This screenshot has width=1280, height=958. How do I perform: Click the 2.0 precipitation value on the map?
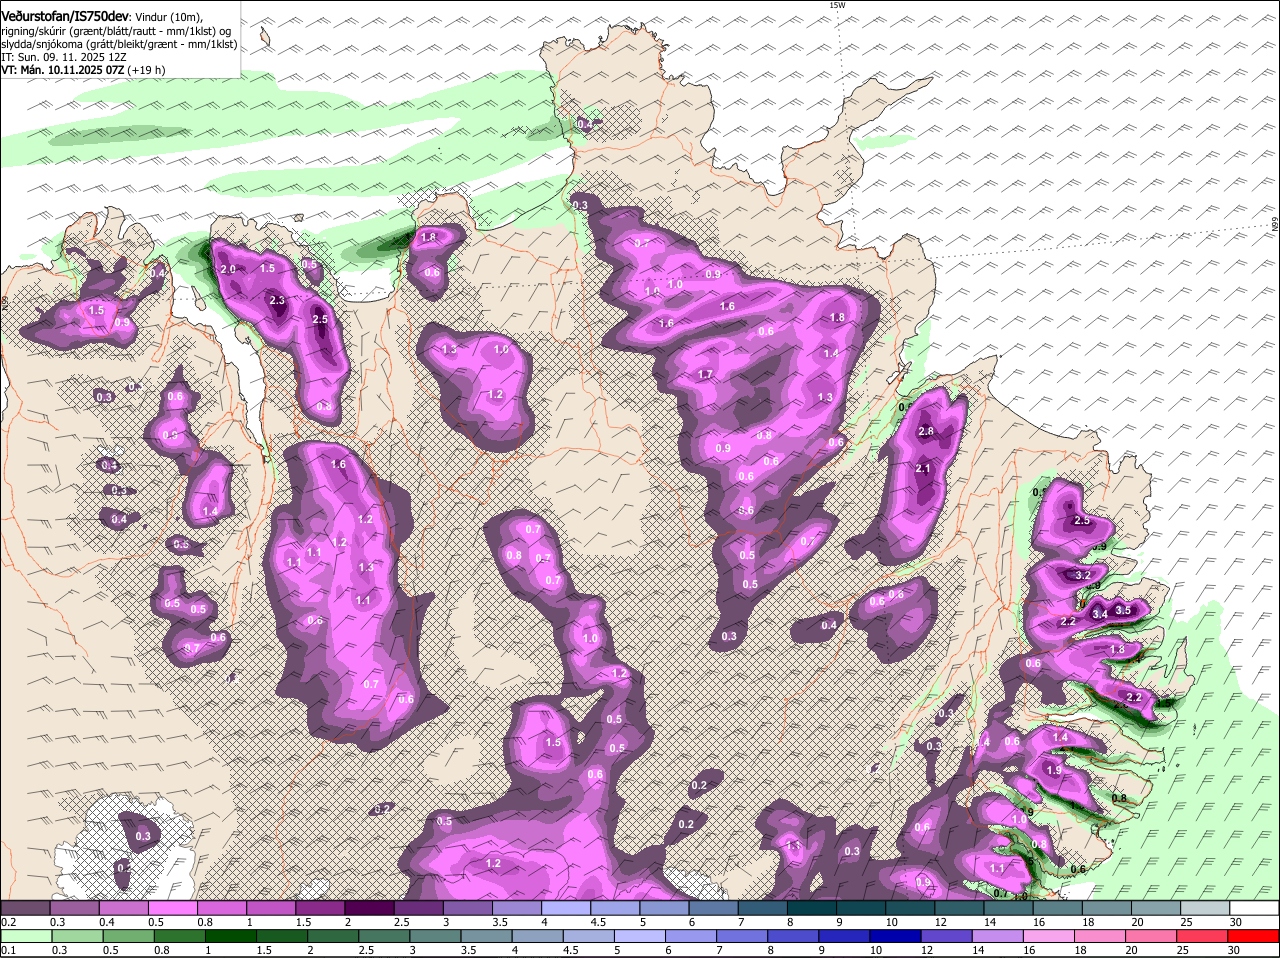(x=227, y=270)
